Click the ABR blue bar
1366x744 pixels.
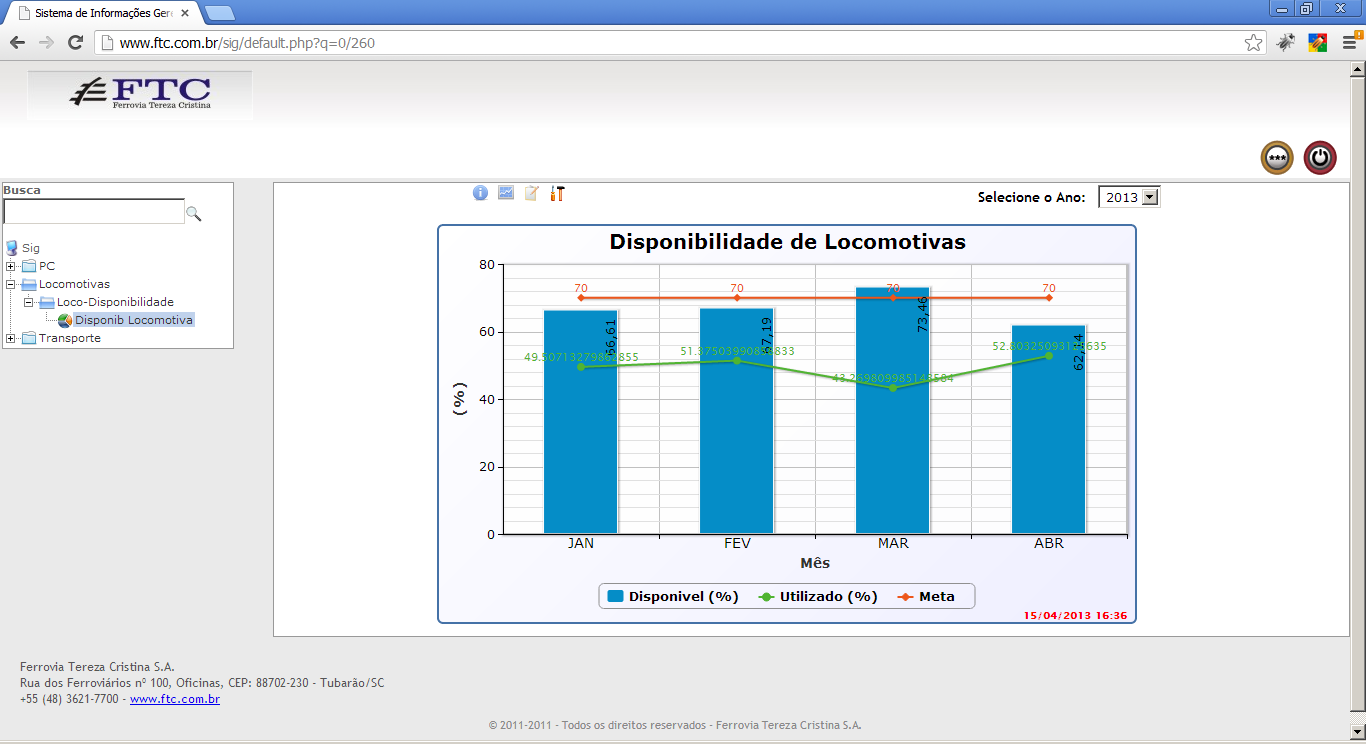click(x=1049, y=429)
